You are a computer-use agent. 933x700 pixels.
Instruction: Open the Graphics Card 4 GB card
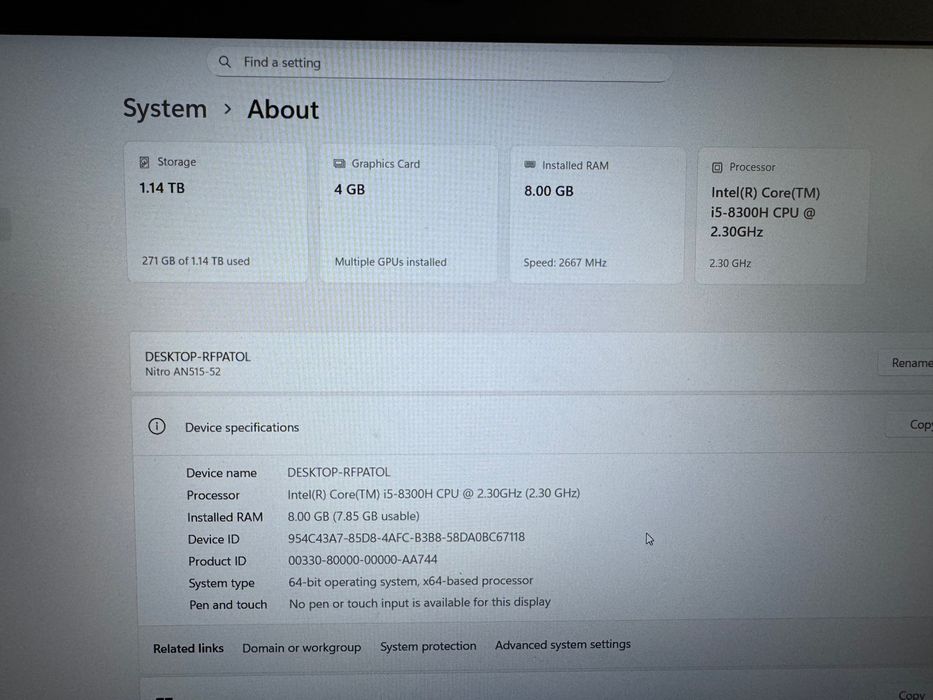click(x=408, y=214)
